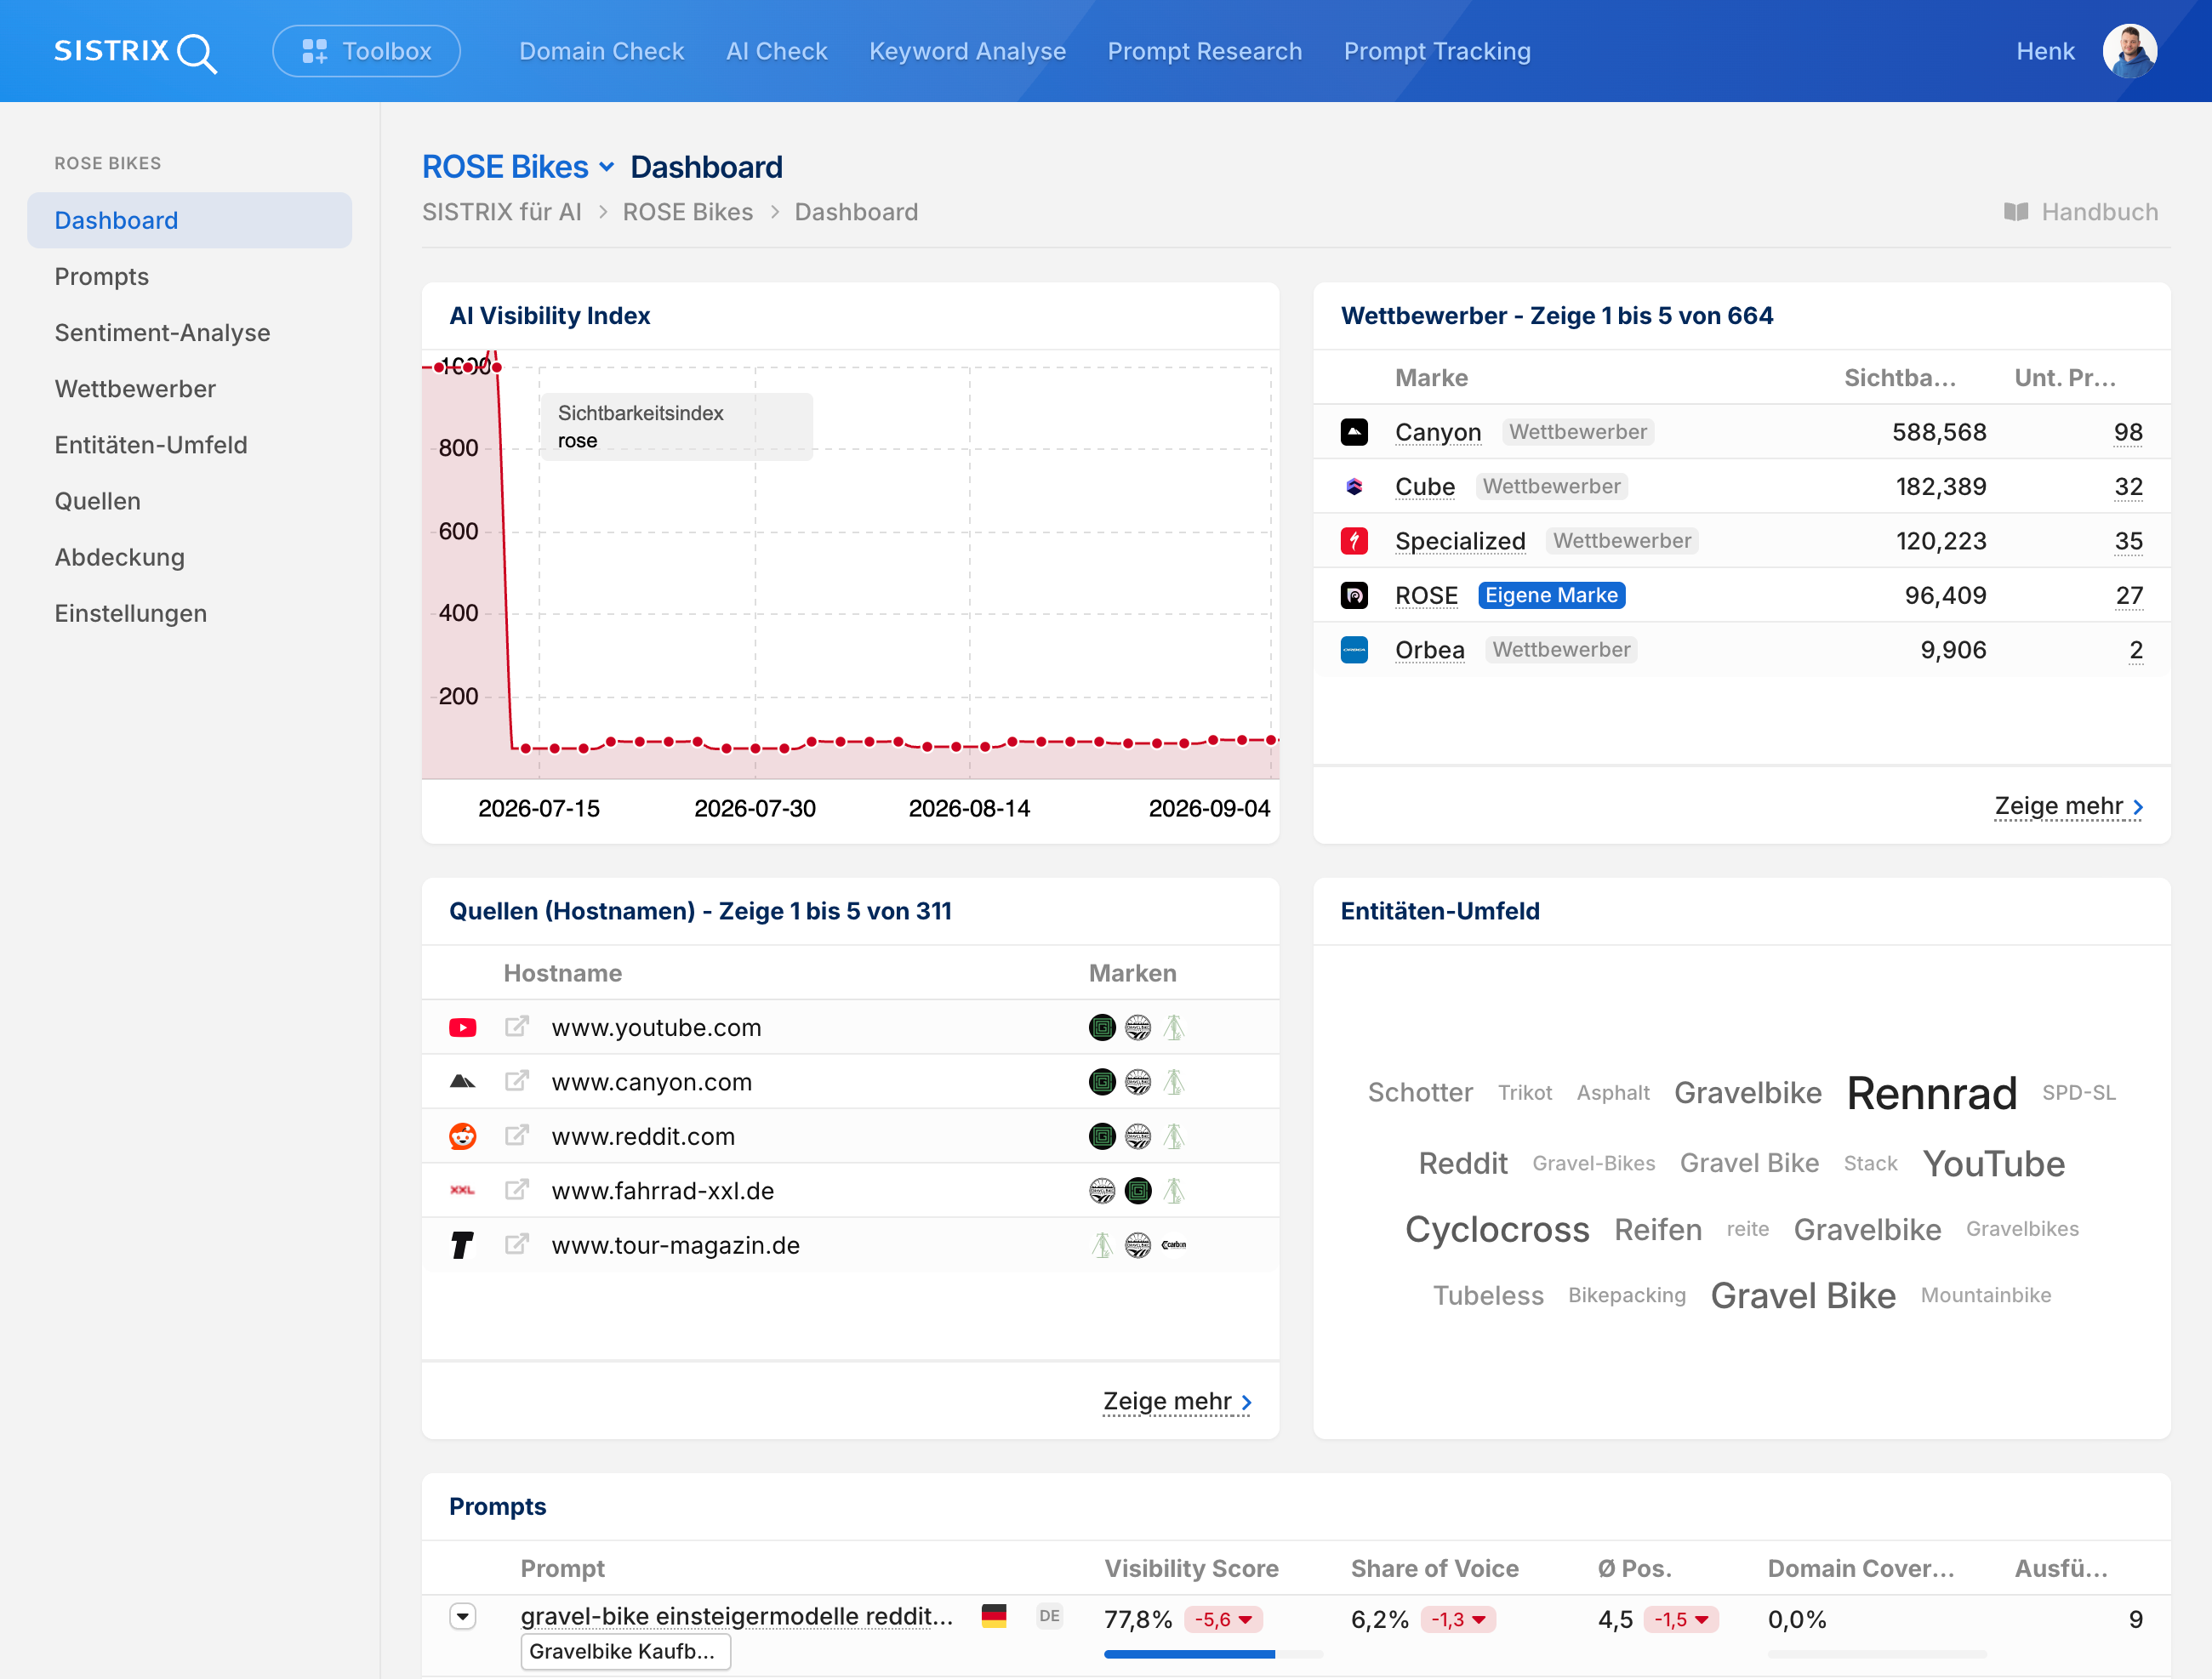This screenshot has height=1679, width=2212.
Task: Click the Domain Coverage progress bar
Action: click(x=1876, y=1656)
